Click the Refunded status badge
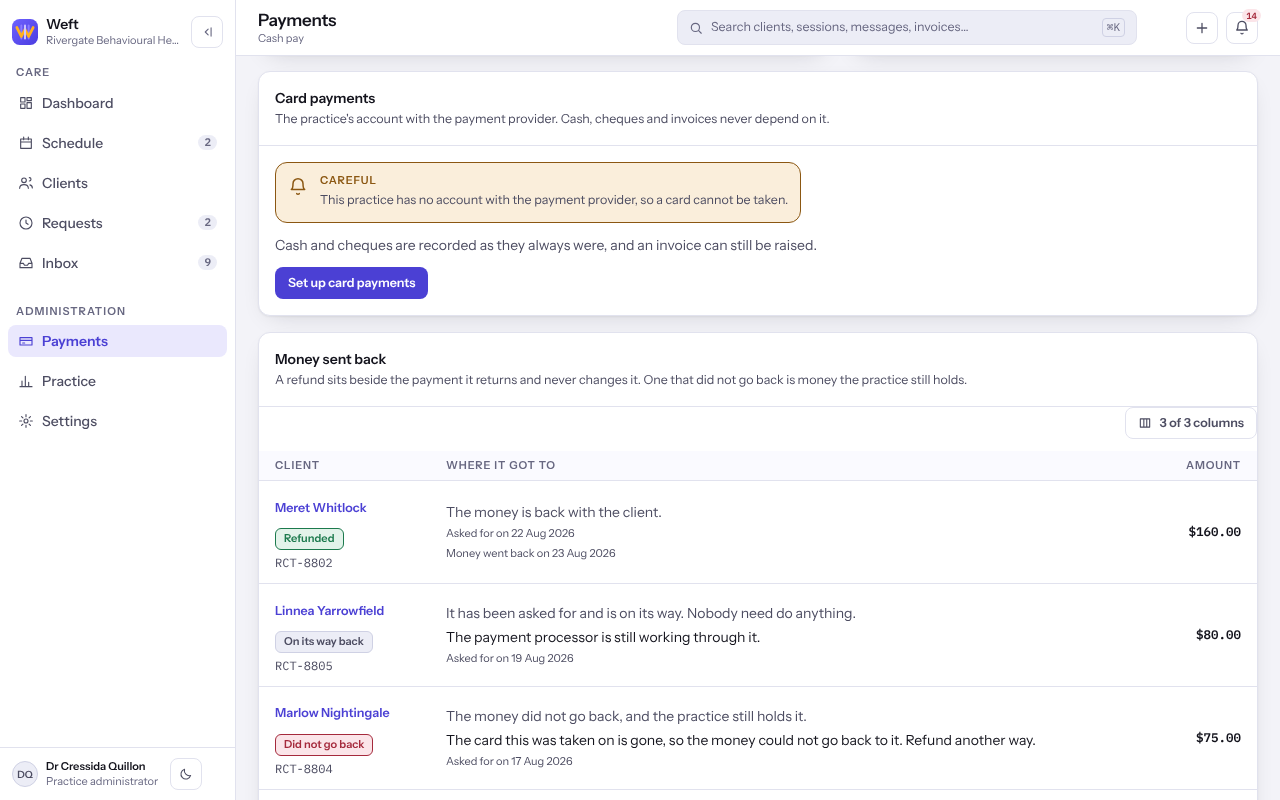 click(309, 539)
